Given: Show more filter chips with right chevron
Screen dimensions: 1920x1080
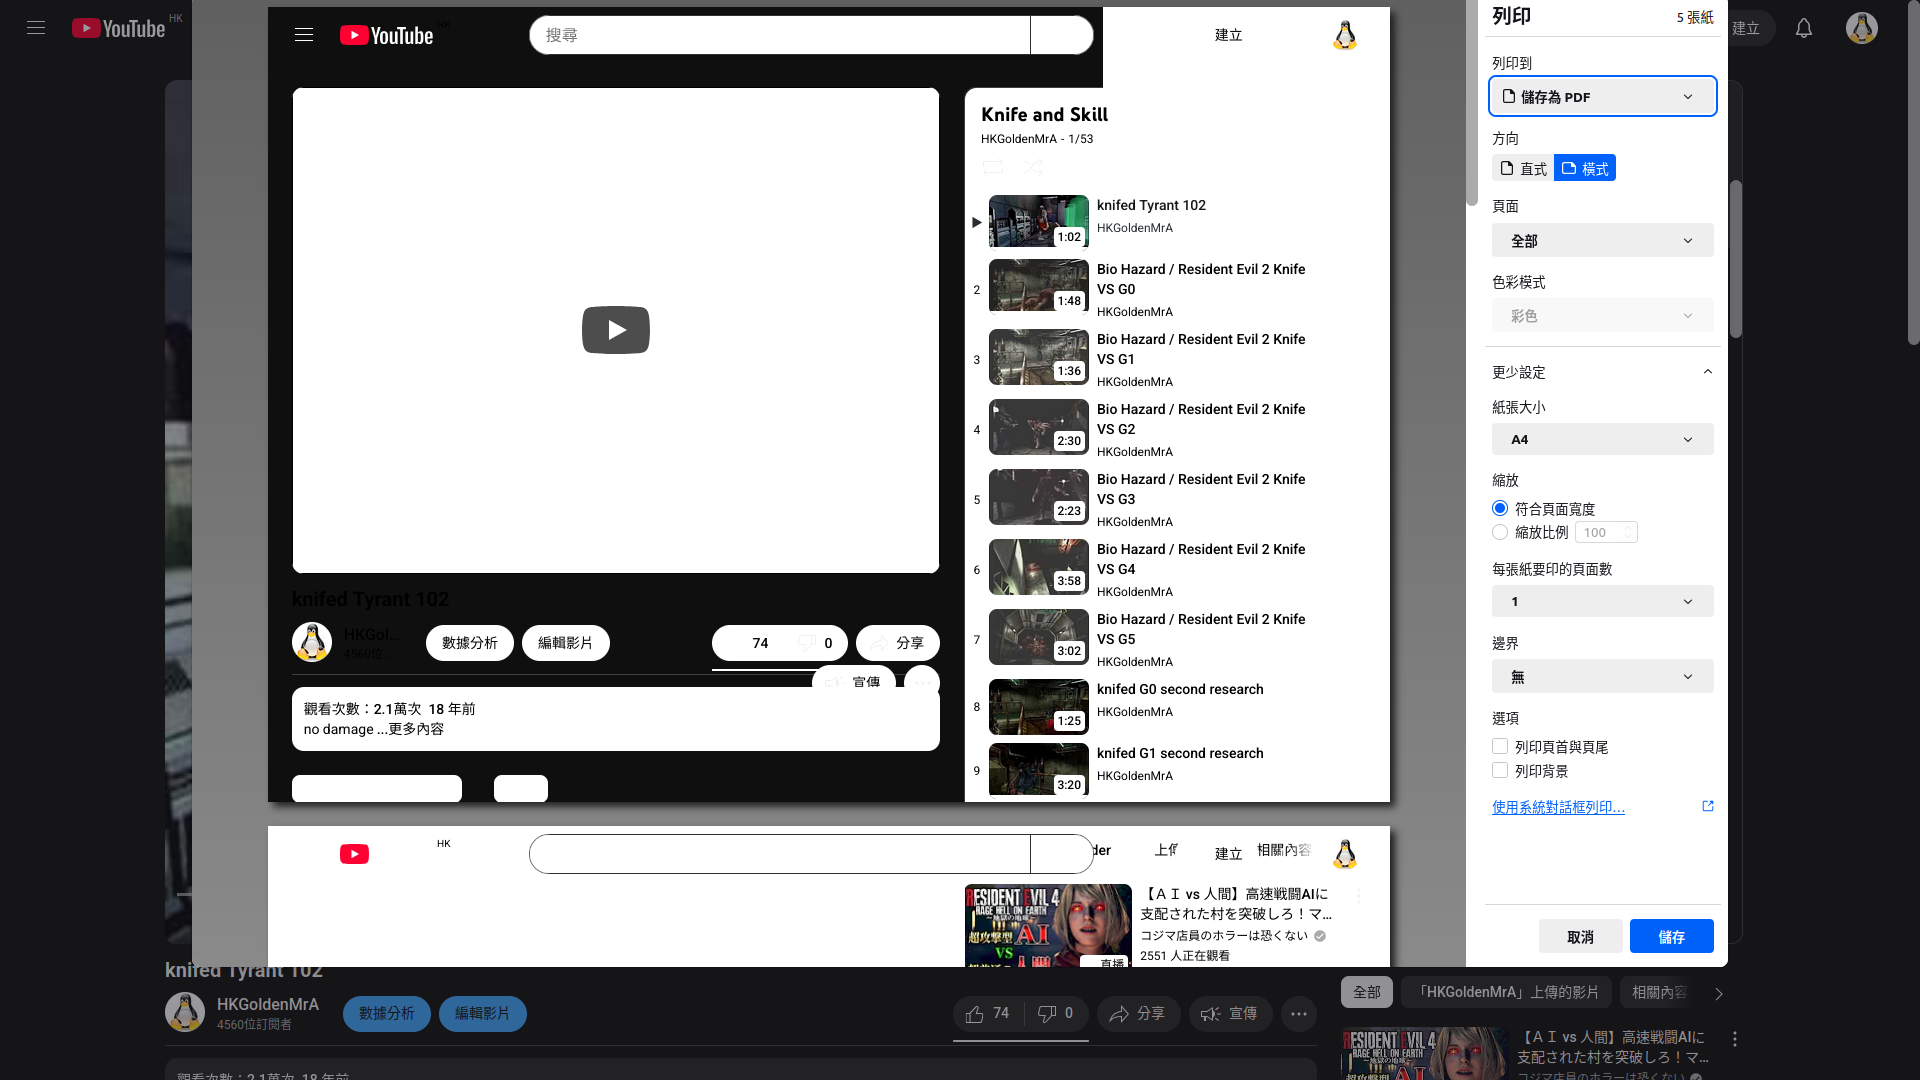Looking at the screenshot, I should pyautogui.click(x=1719, y=993).
